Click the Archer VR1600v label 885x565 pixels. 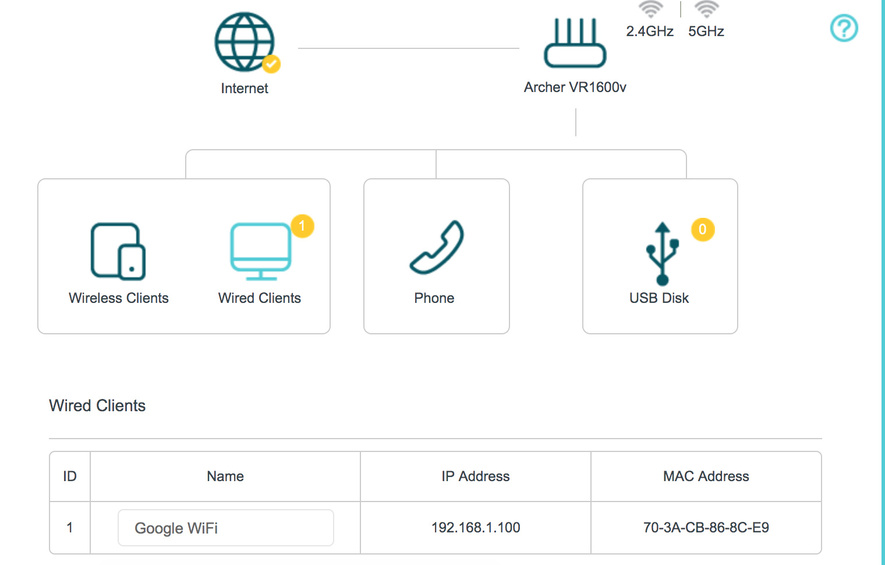575,87
